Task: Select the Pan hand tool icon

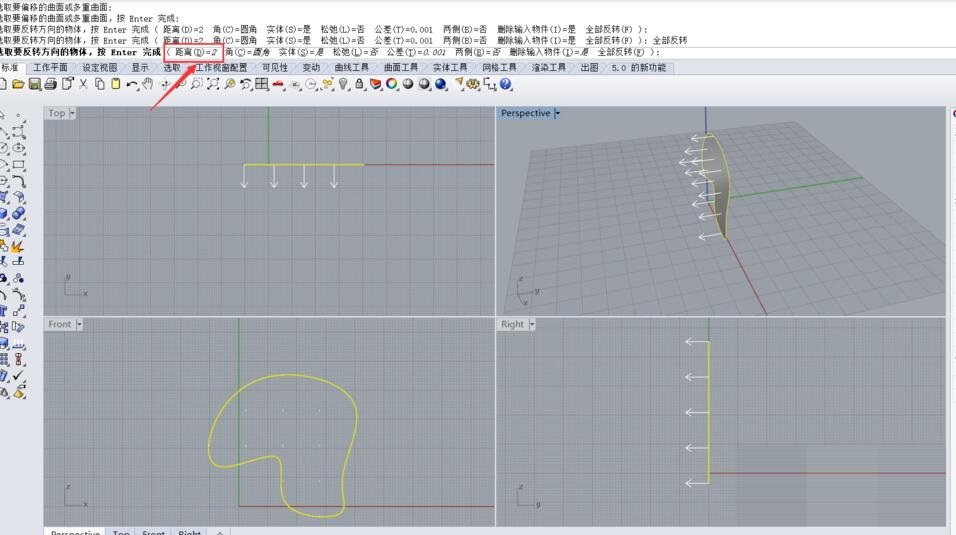Action: [x=147, y=85]
